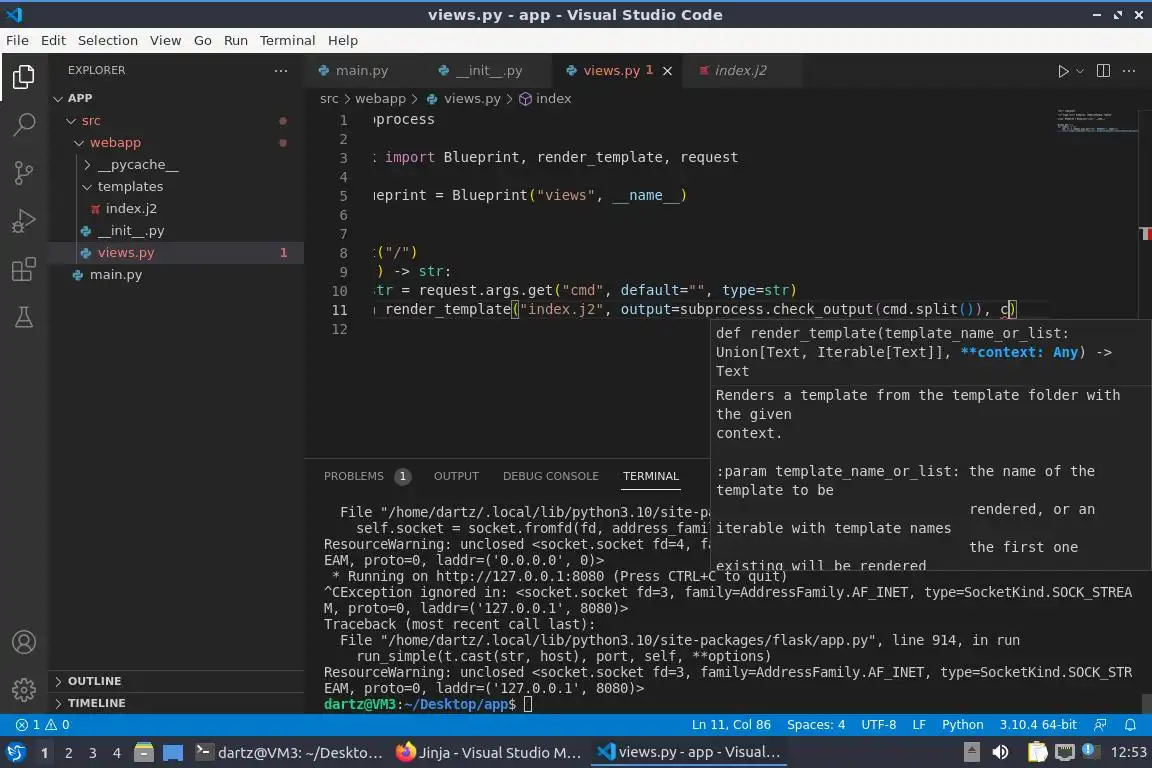
Task: Open notifications bell in status bar
Action: (x=1130, y=725)
